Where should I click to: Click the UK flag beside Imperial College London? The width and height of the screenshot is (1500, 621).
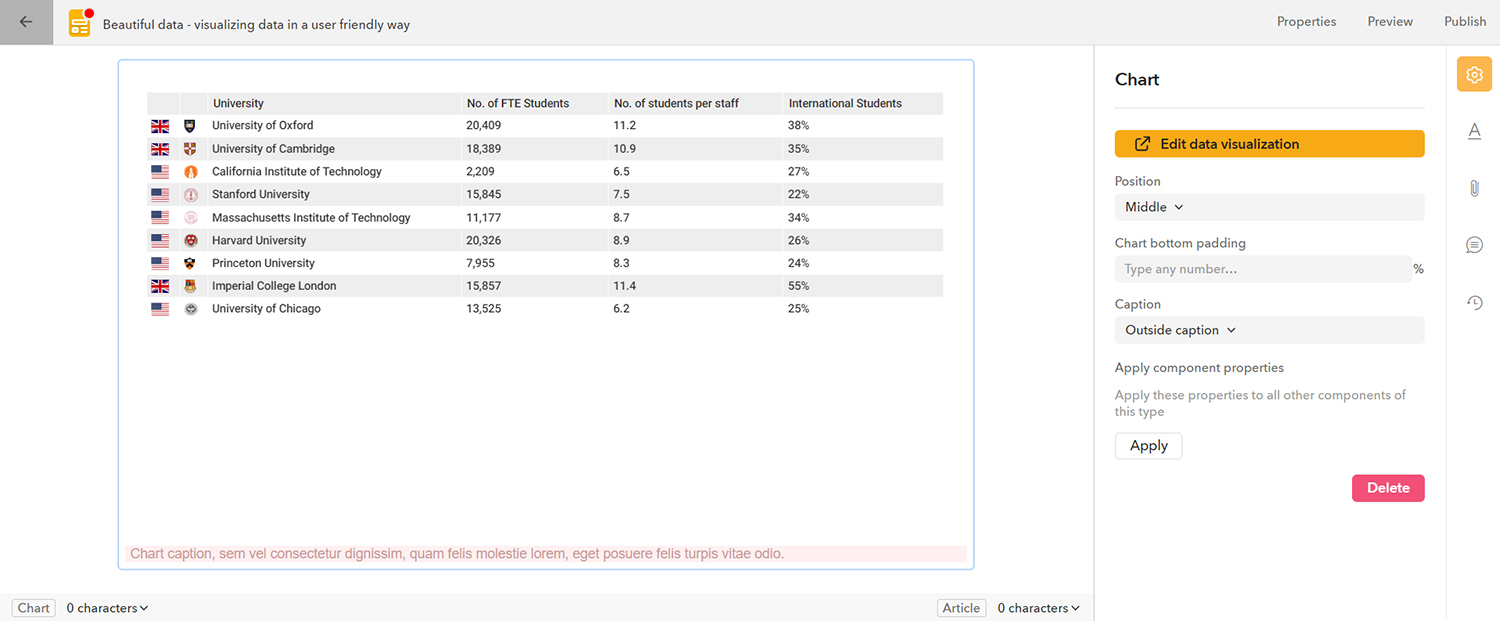click(x=160, y=286)
